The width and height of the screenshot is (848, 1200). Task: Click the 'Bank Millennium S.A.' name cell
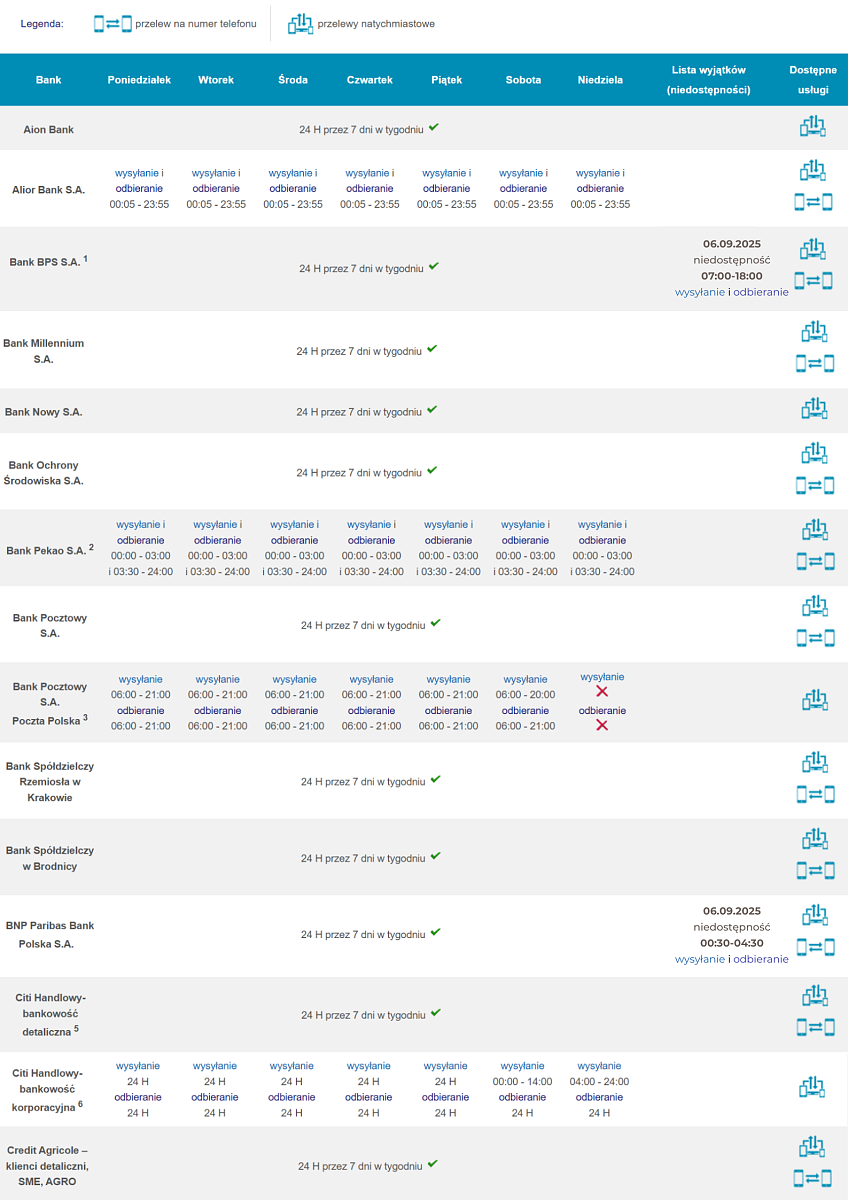[44, 351]
